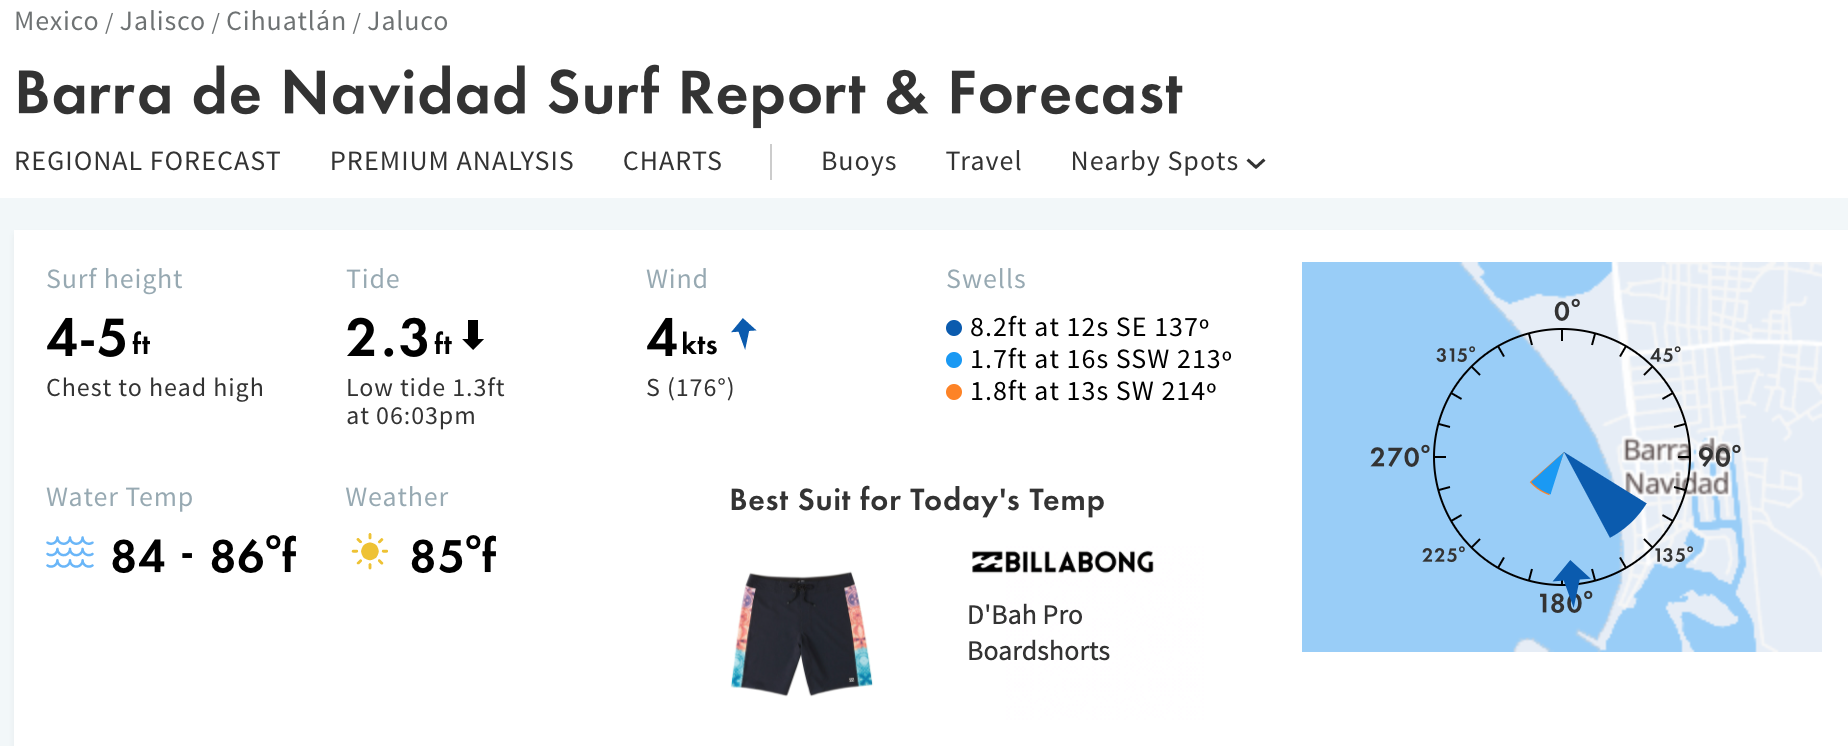Image resolution: width=1848 pixels, height=746 pixels.
Task: Click the orange SW swell dot
Action: (x=954, y=392)
